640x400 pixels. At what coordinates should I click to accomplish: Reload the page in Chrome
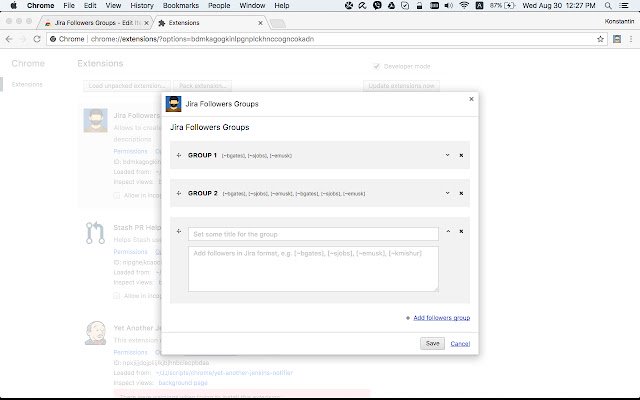click(37, 39)
